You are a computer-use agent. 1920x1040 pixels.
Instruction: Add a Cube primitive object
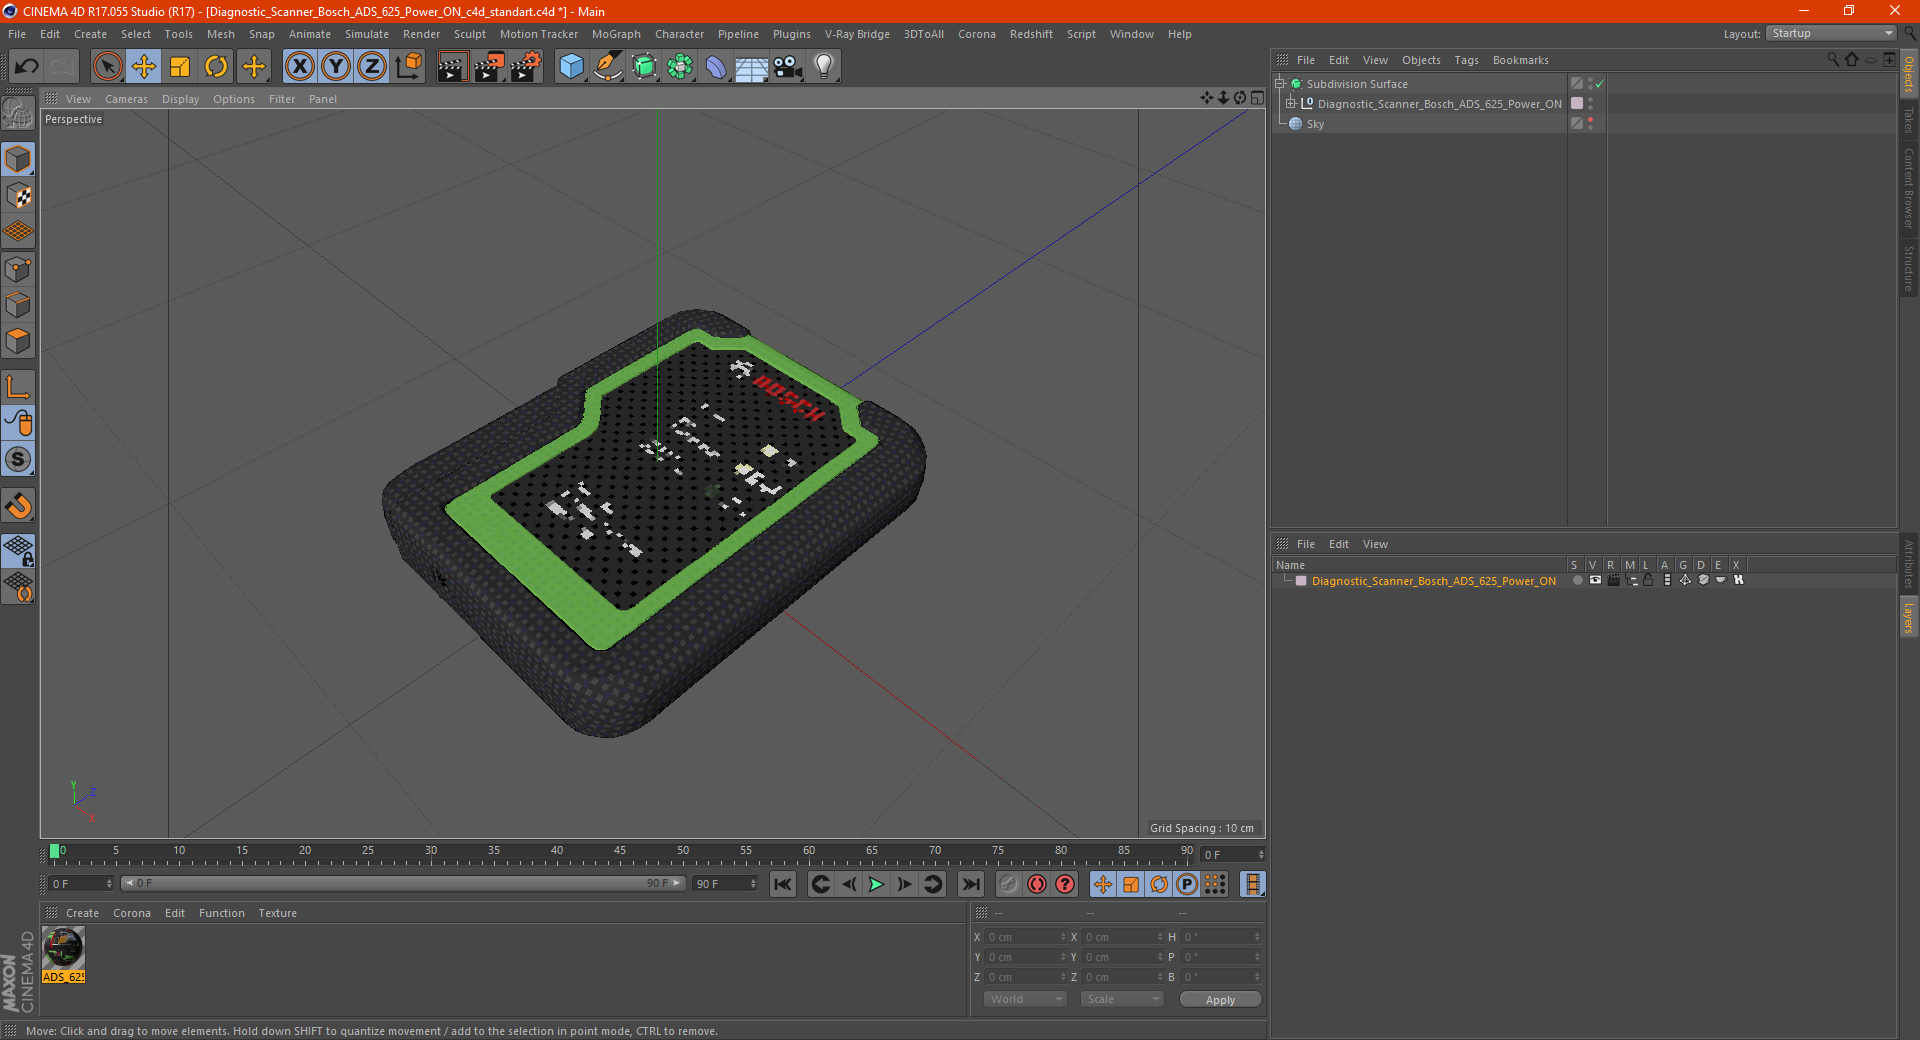571,67
